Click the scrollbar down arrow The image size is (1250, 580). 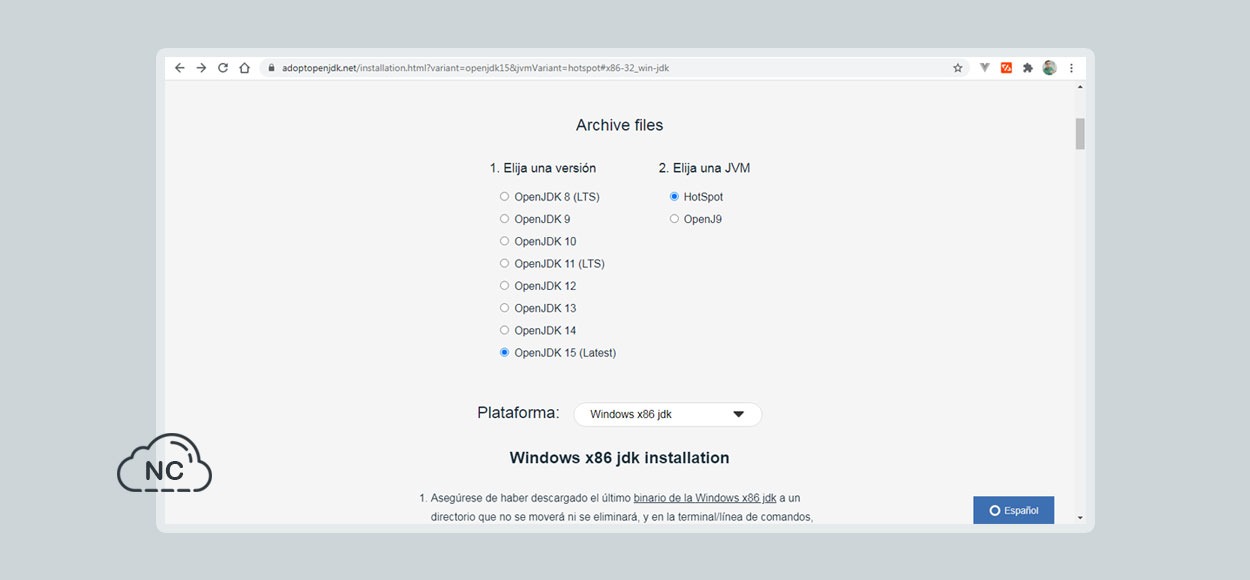(x=1080, y=517)
